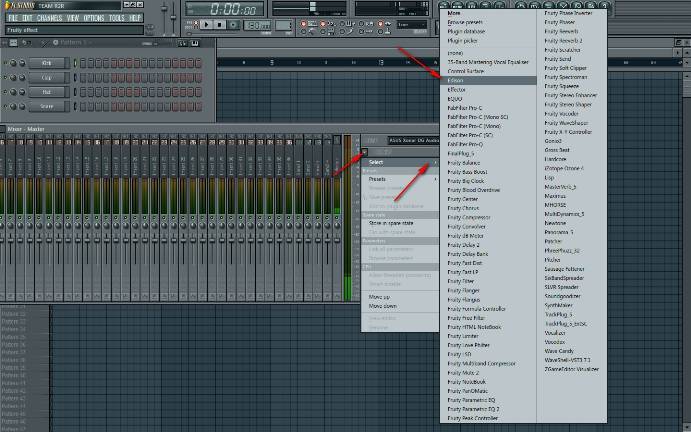Select Newtone plugin
The image size is (691, 432).
pyautogui.click(x=572, y=223)
